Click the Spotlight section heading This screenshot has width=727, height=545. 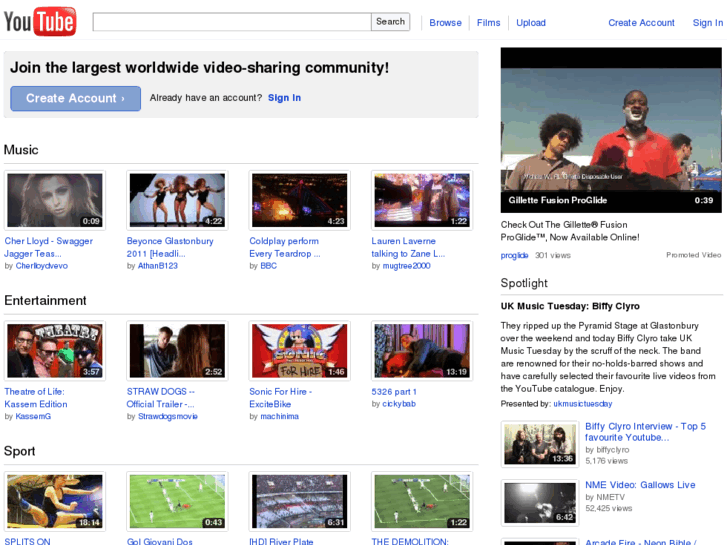(524, 283)
